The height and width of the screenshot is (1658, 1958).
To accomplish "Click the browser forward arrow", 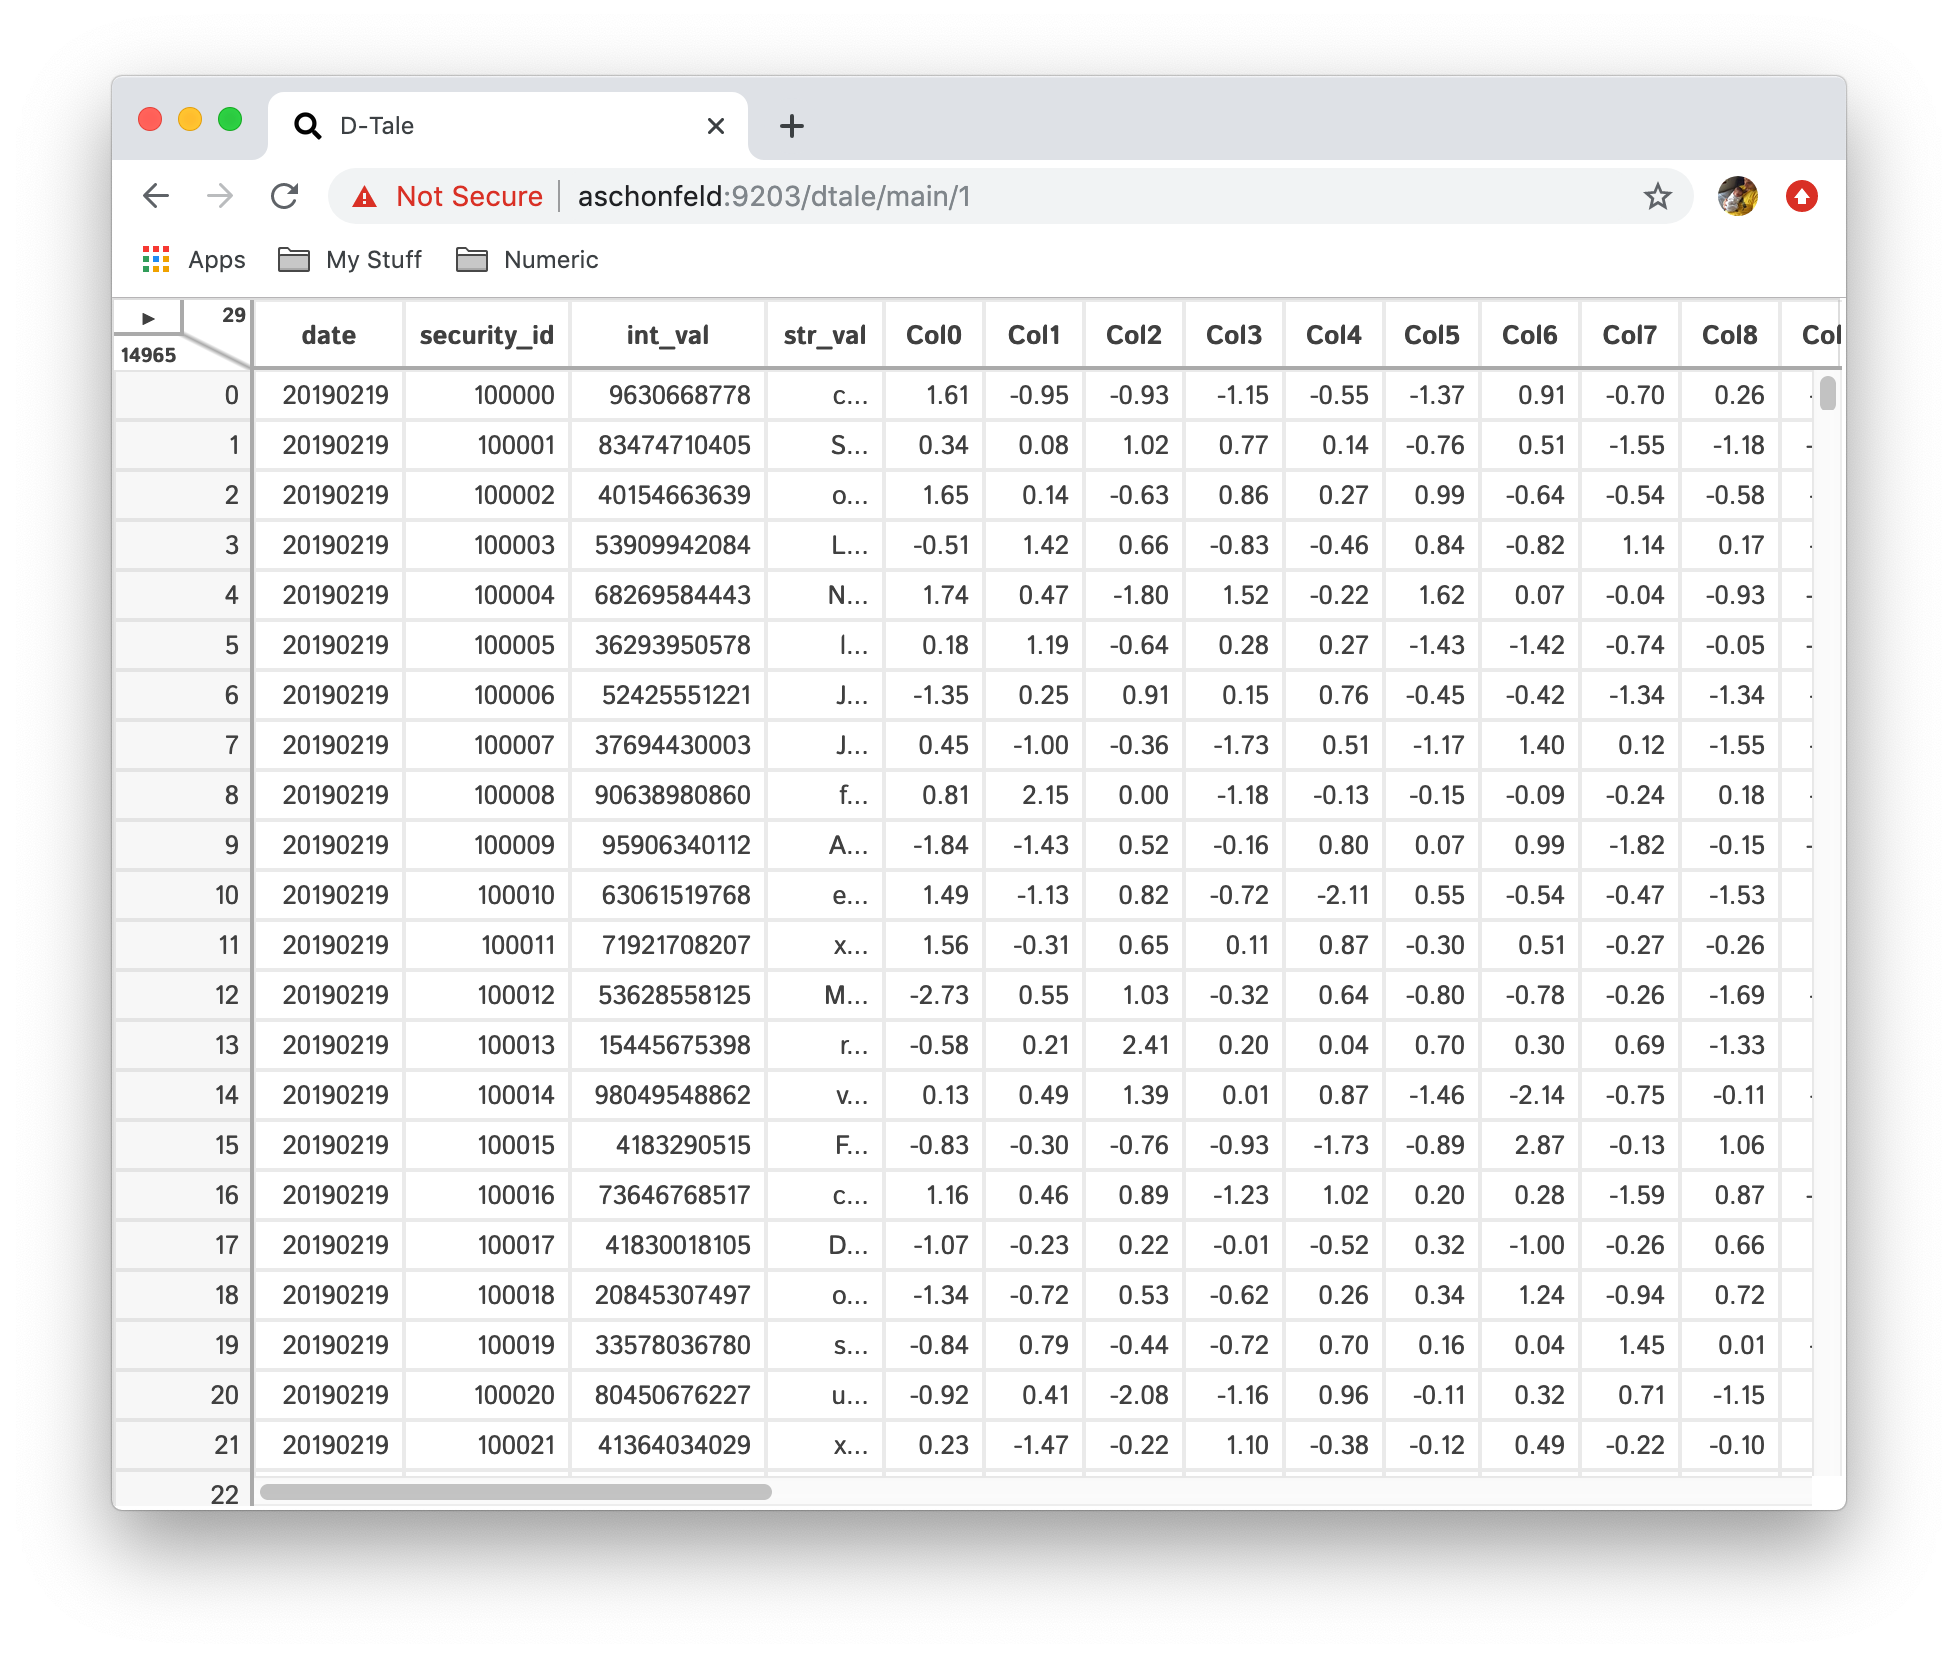I will pos(220,196).
